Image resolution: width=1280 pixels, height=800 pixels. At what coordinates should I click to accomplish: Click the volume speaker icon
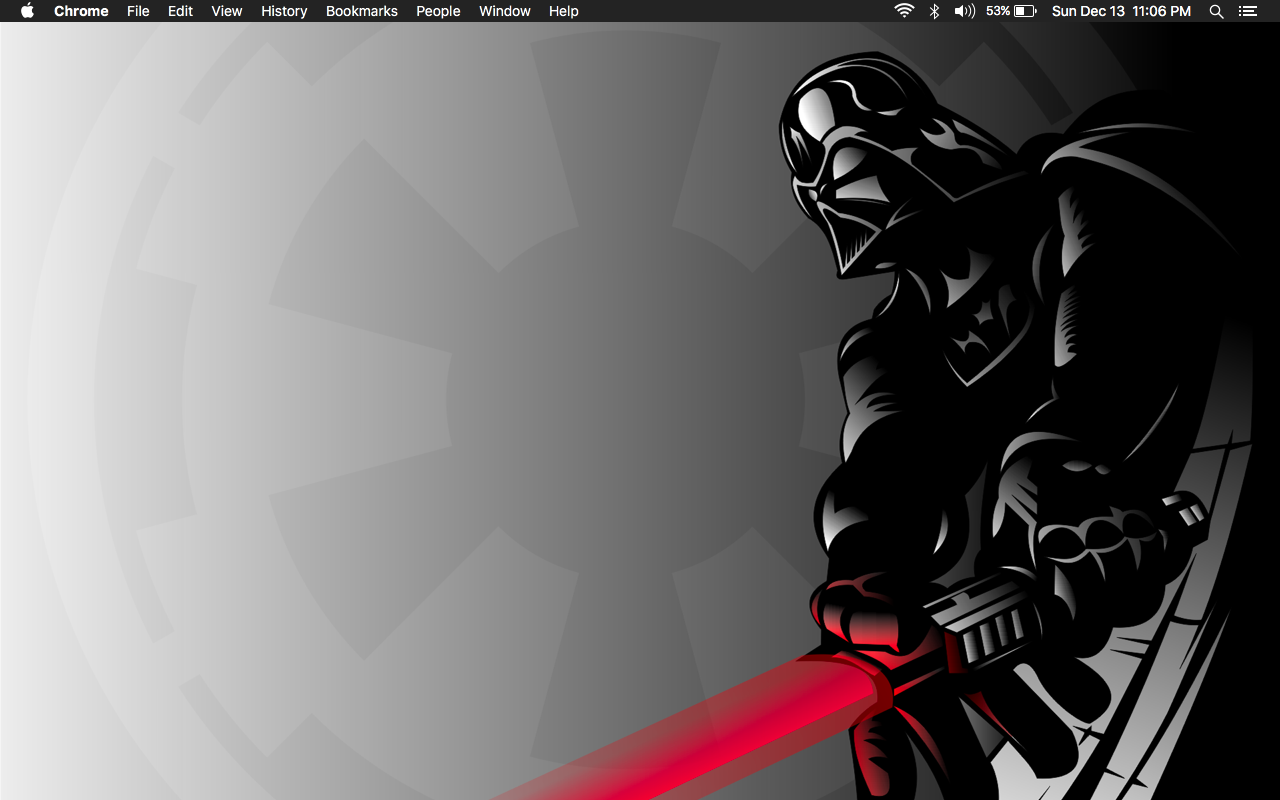point(964,11)
